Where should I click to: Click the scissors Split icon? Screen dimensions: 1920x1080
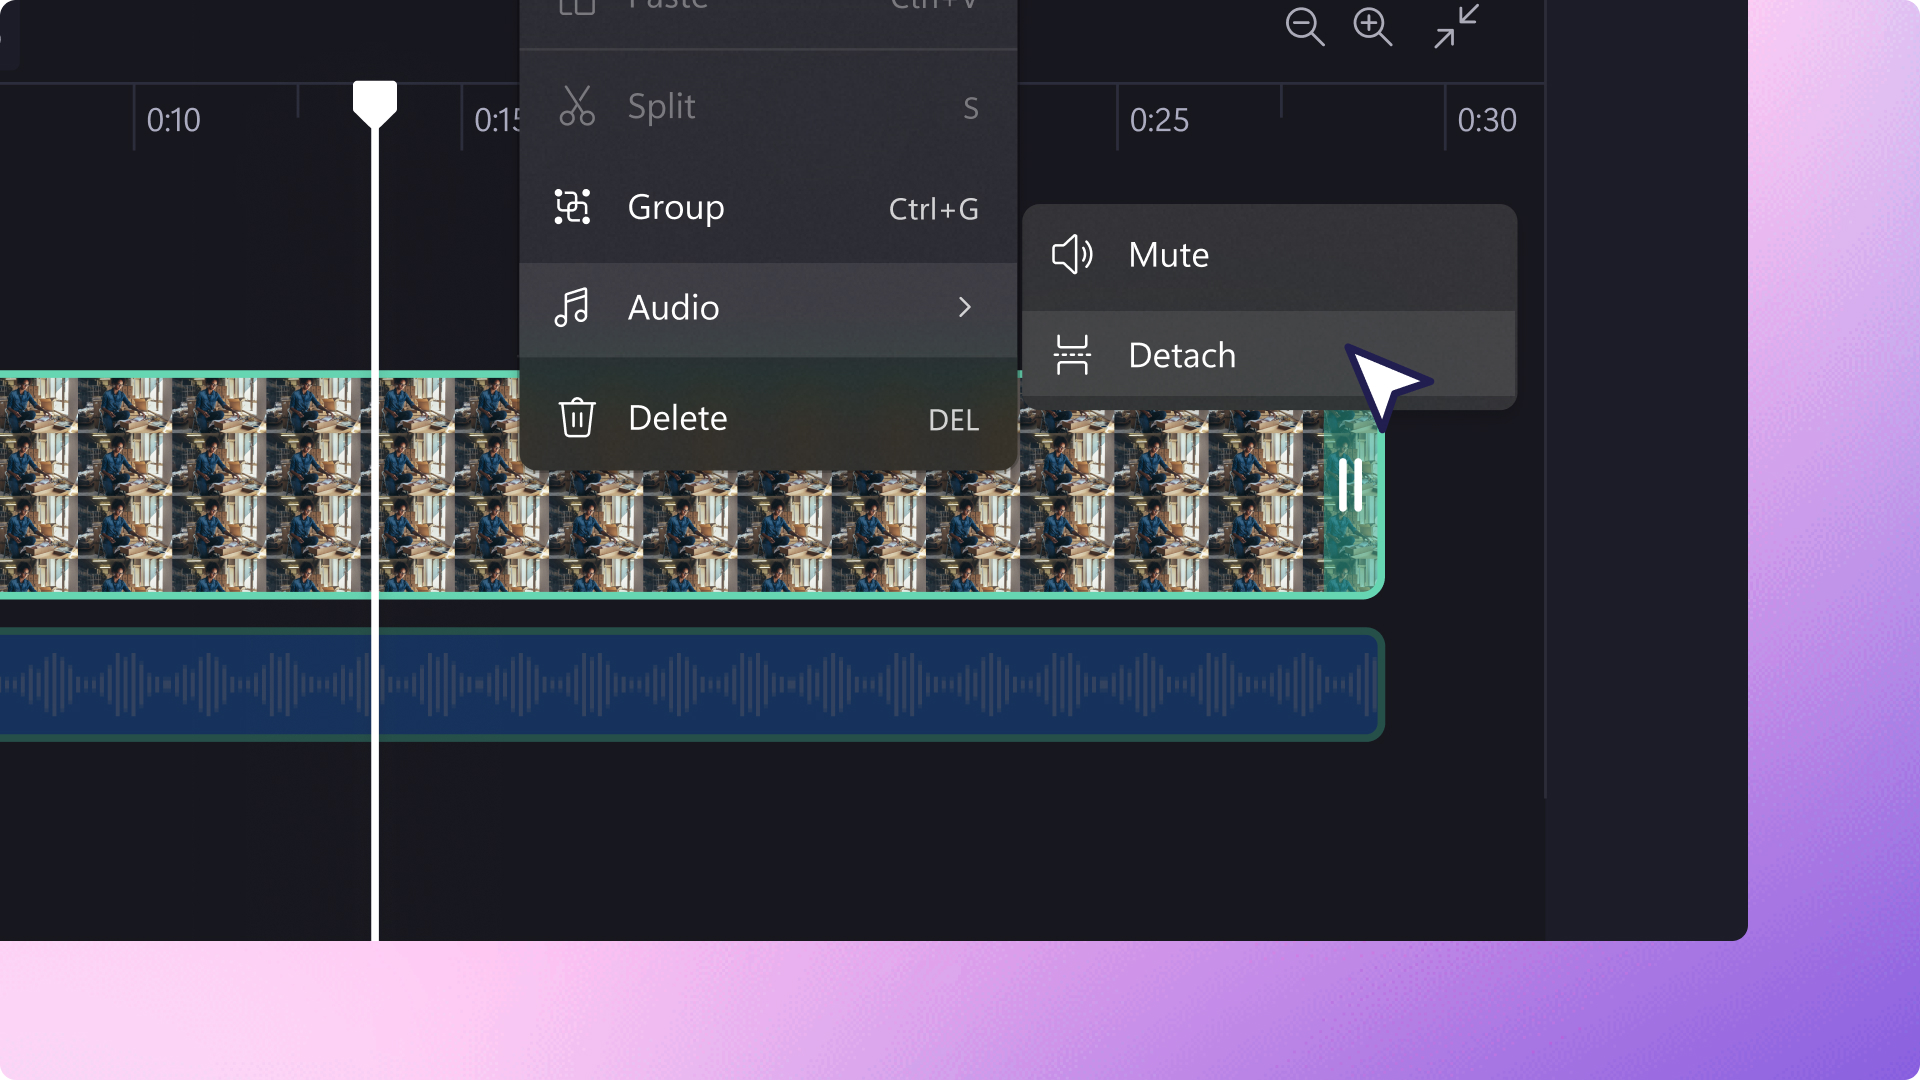pos(576,106)
